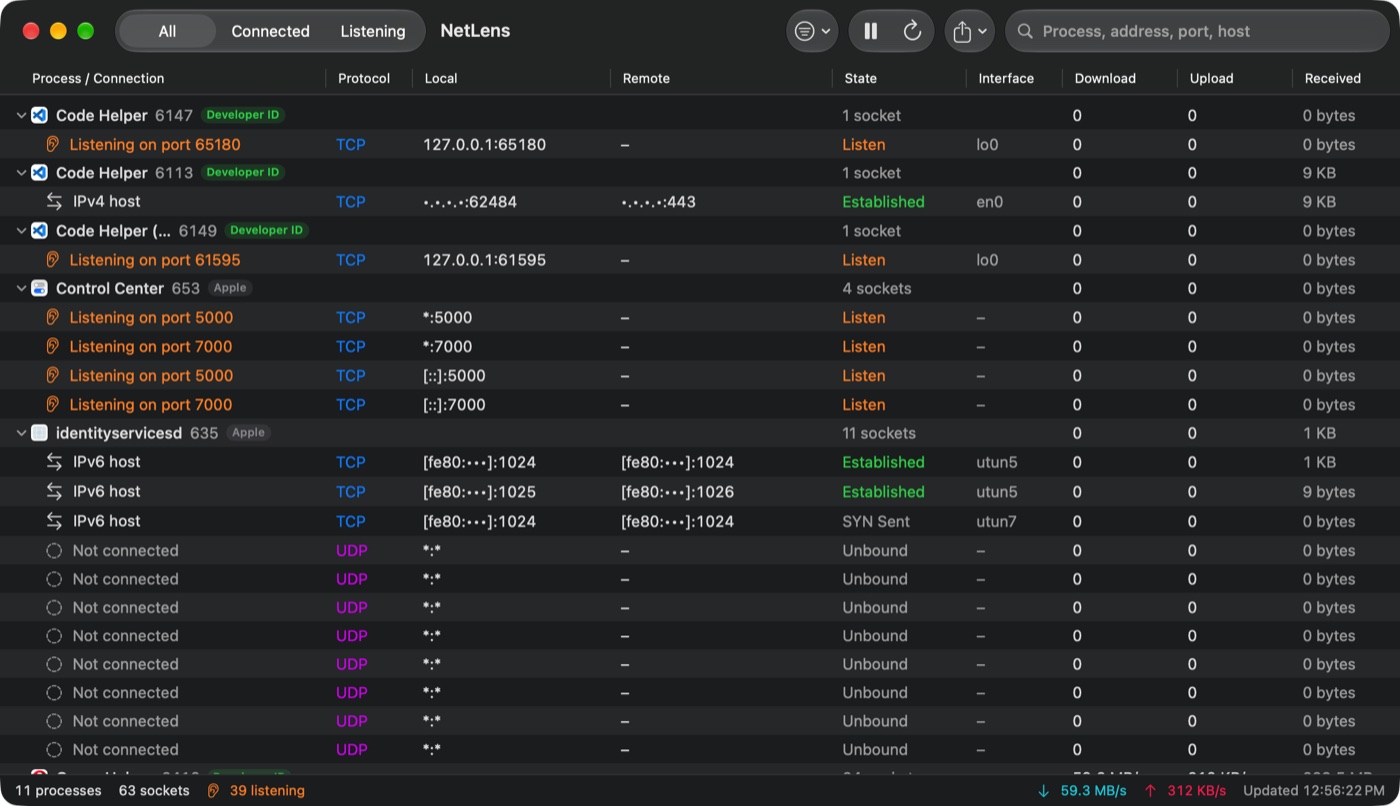Switch to the All filter tab
This screenshot has width=1400, height=806.
(x=167, y=31)
